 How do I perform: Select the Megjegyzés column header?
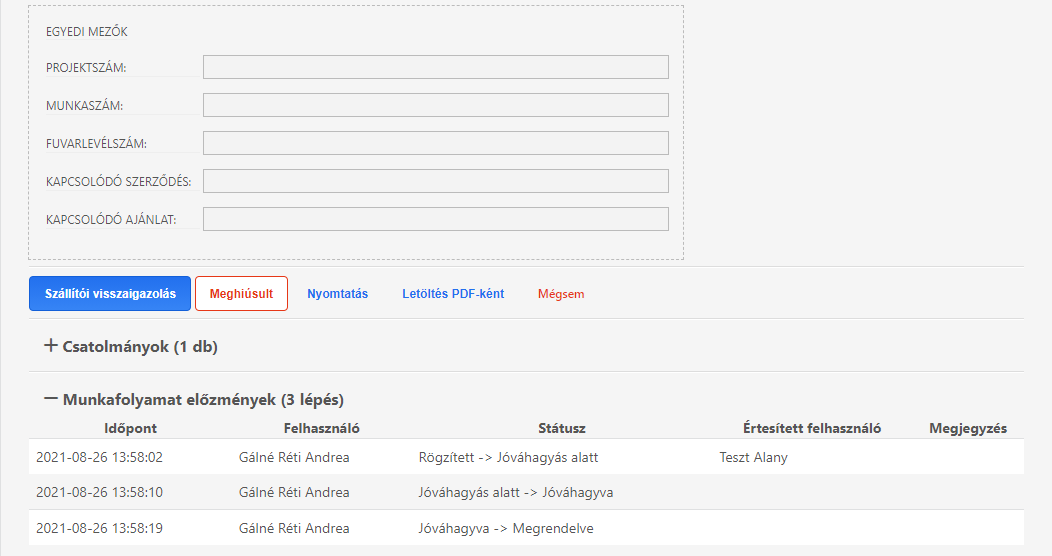(x=968, y=428)
